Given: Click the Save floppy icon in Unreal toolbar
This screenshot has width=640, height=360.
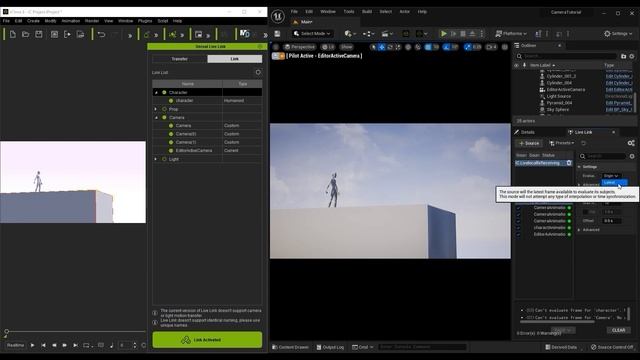Looking at the screenshot, I should pos(278,33).
